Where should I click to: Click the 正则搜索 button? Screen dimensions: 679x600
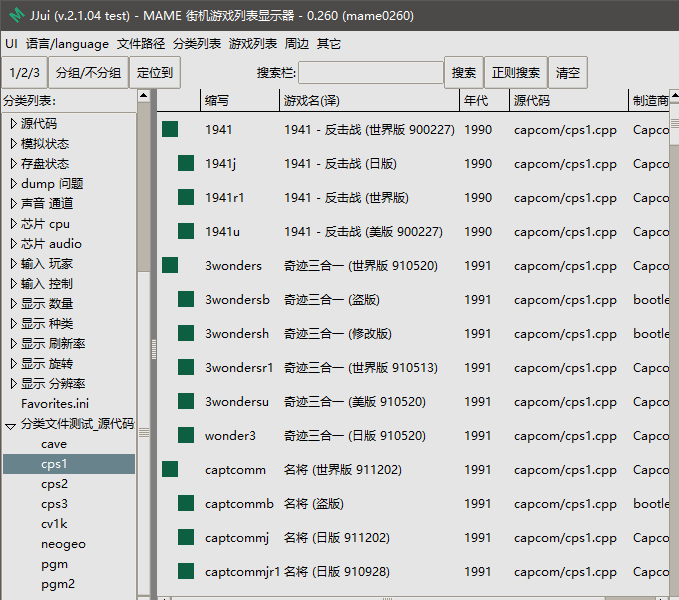(516, 72)
